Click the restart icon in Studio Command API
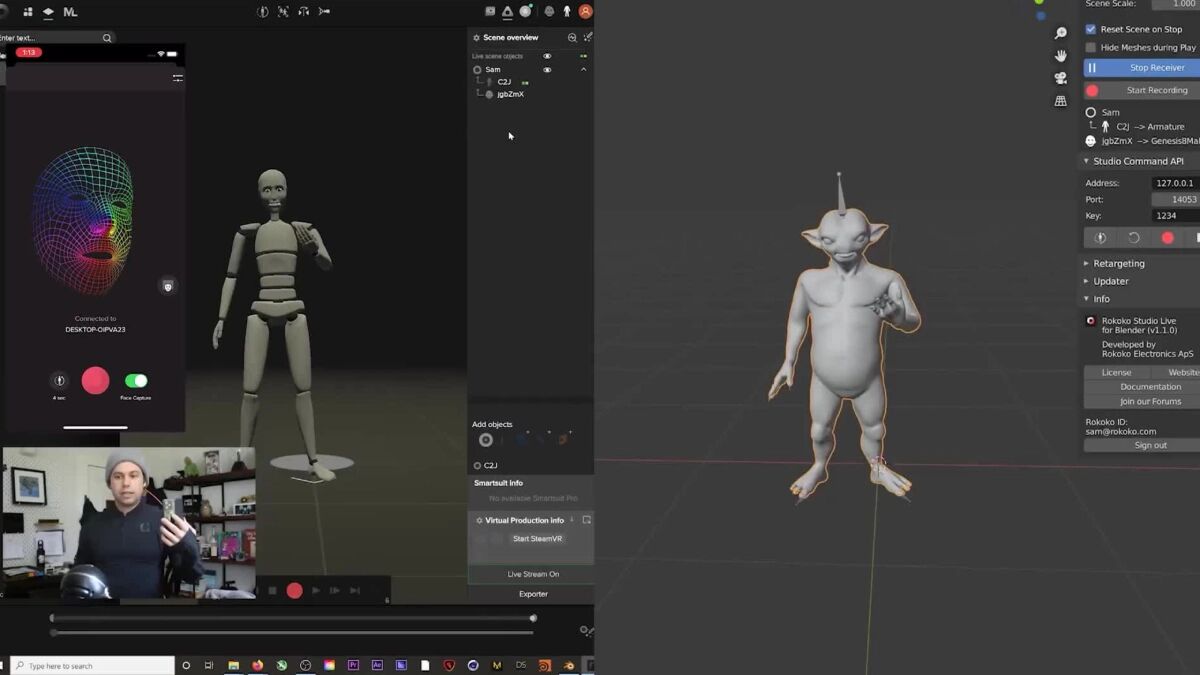 [1134, 238]
